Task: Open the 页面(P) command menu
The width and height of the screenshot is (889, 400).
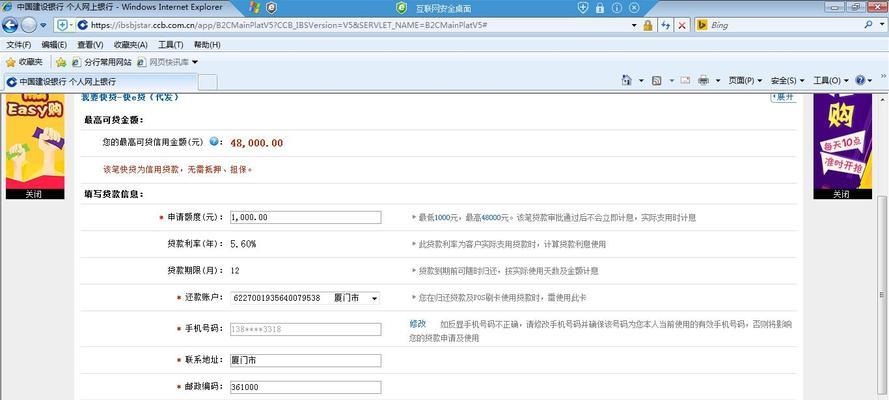Action: [745, 81]
